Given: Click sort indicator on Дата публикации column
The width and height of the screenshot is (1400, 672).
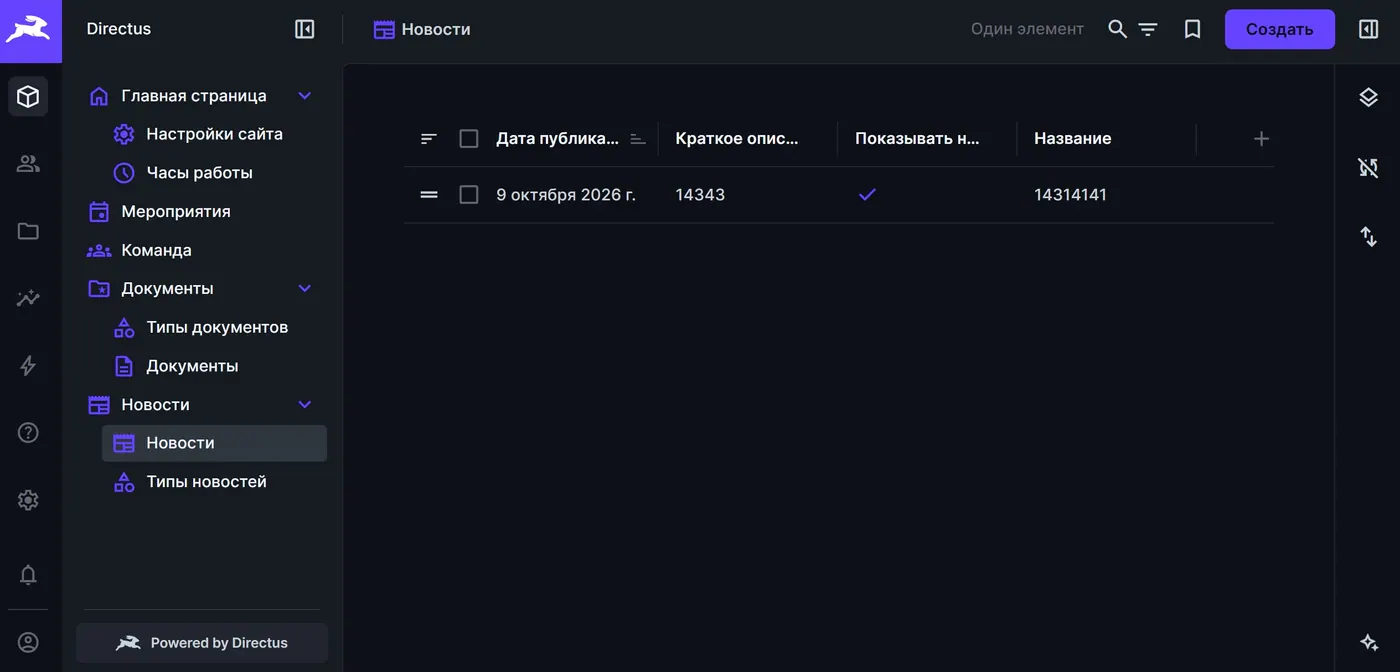Looking at the screenshot, I should coord(638,139).
